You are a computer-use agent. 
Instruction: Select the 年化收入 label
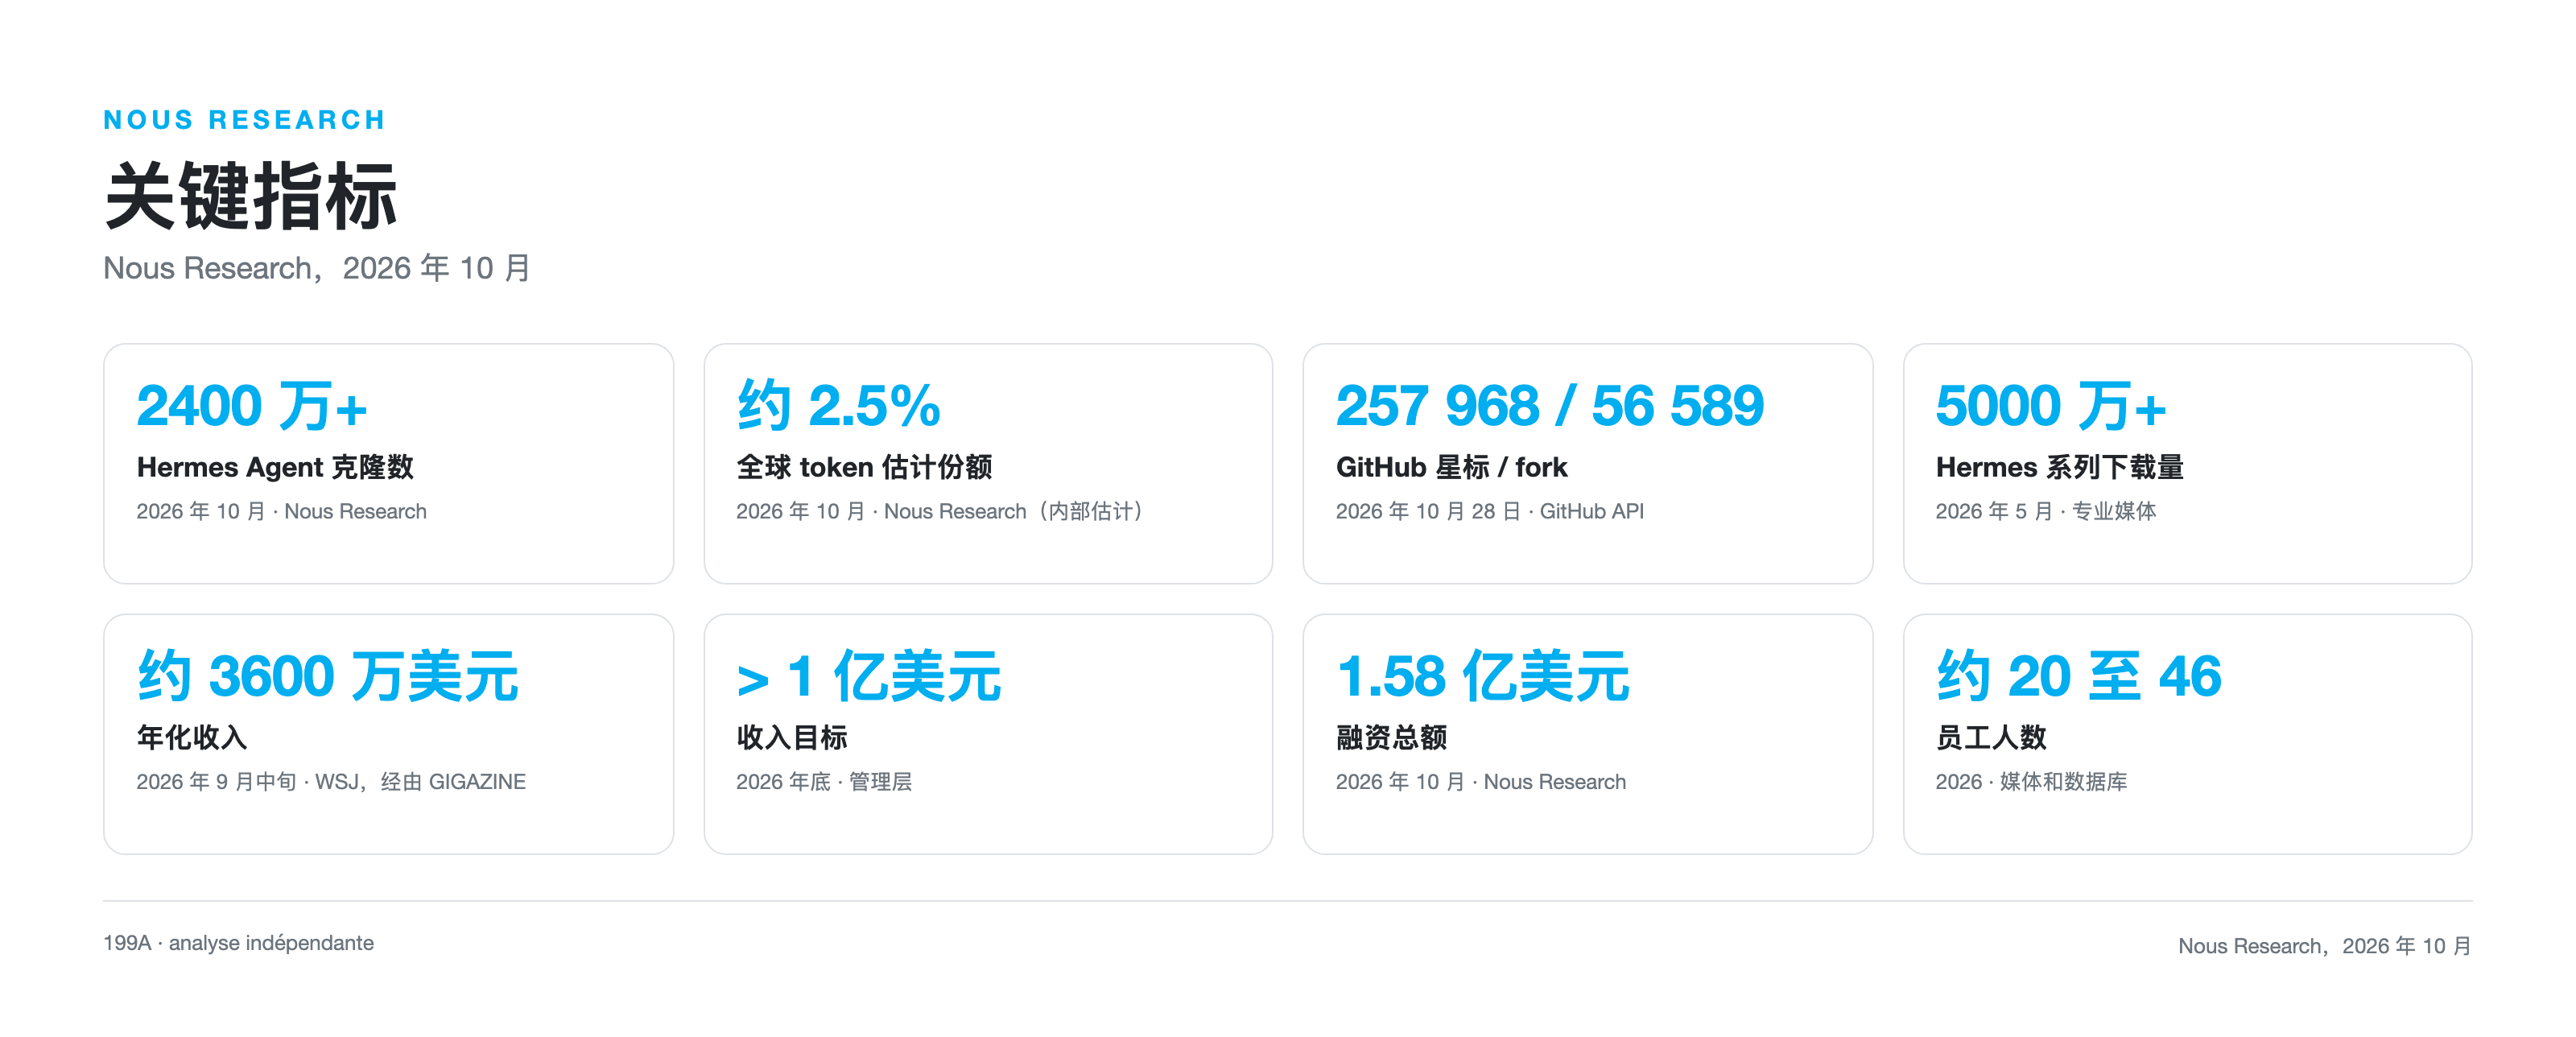pos(192,738)
